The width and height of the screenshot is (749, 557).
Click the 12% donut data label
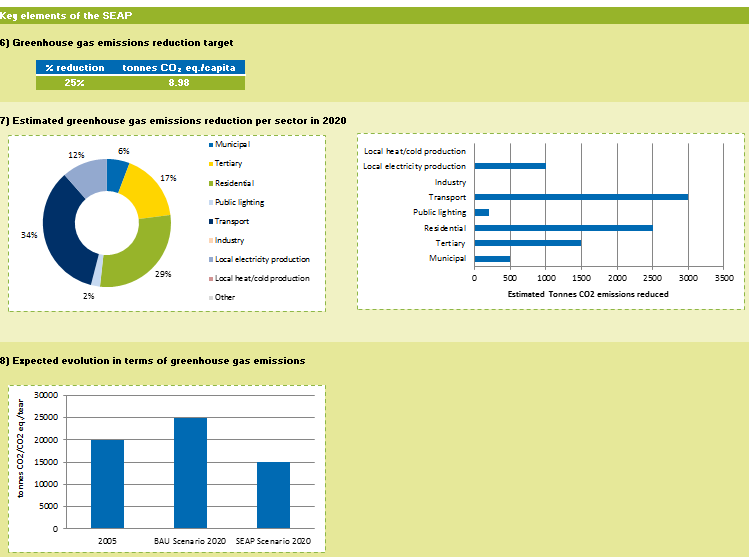[x=76, y=155]
